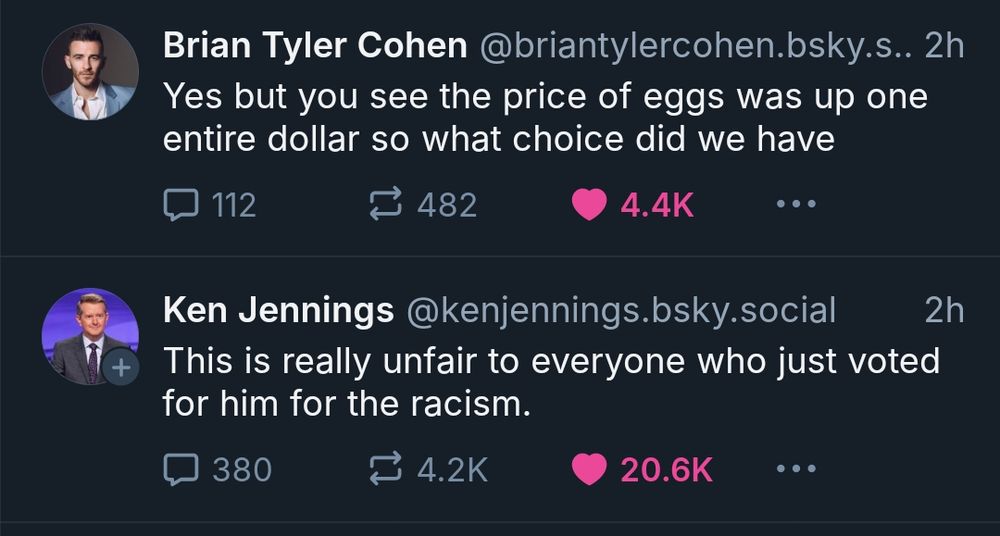Open the post about the price of eggs
The width and height of the screenshot is (1000, 536).
[x=545, y=117]
